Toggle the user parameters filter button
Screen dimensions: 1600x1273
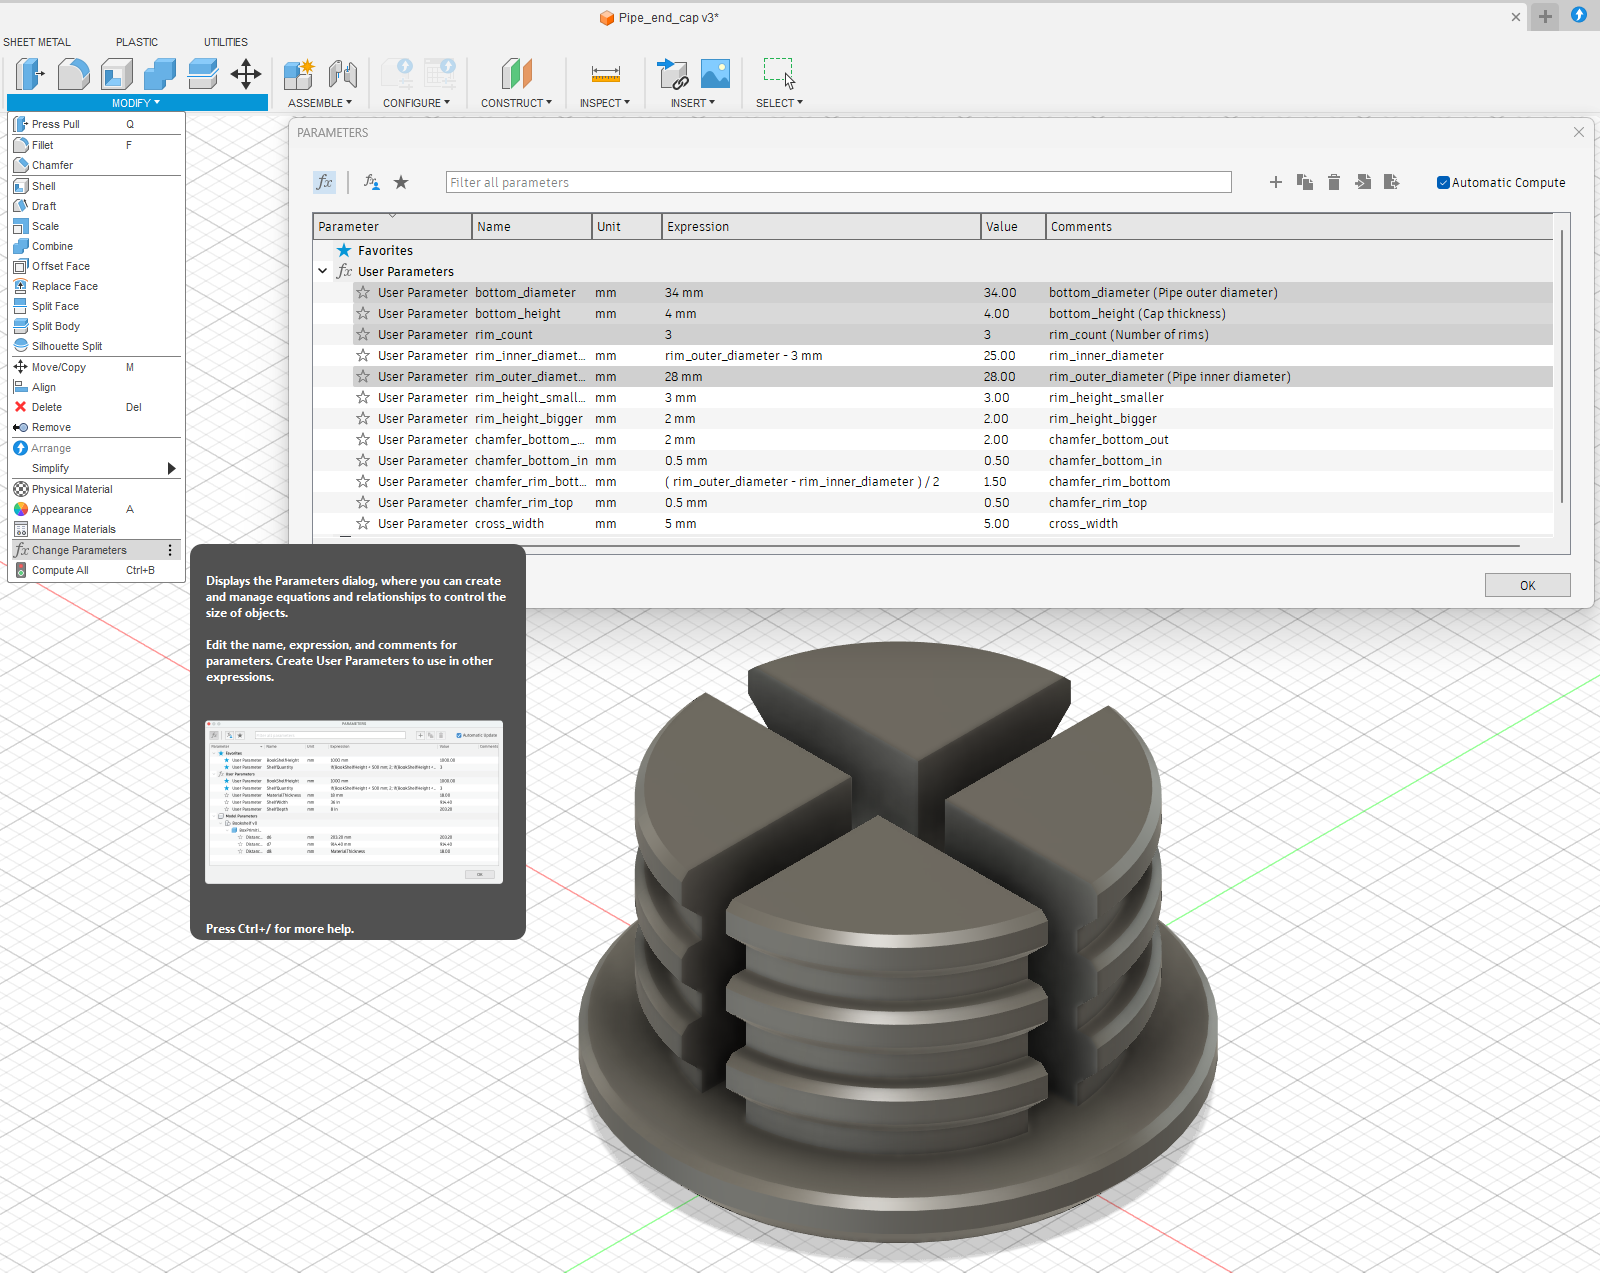coord(372,182)
